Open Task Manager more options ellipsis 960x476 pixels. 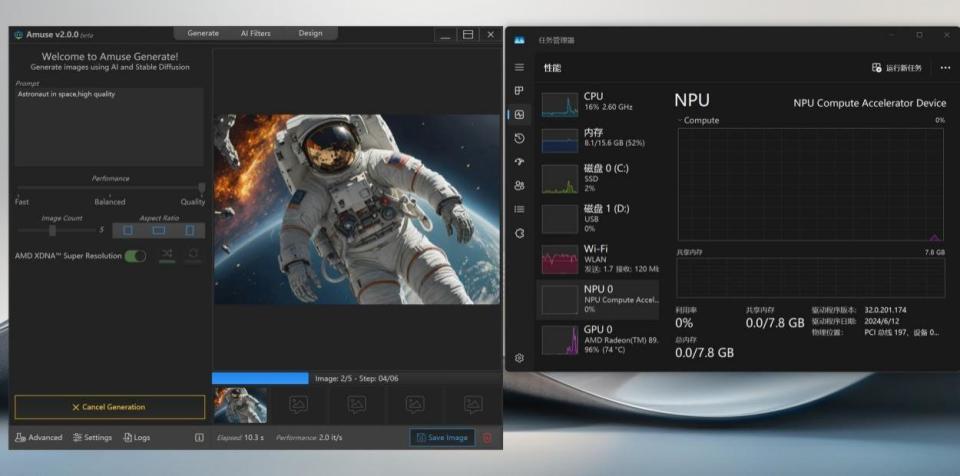click(945, 68)
